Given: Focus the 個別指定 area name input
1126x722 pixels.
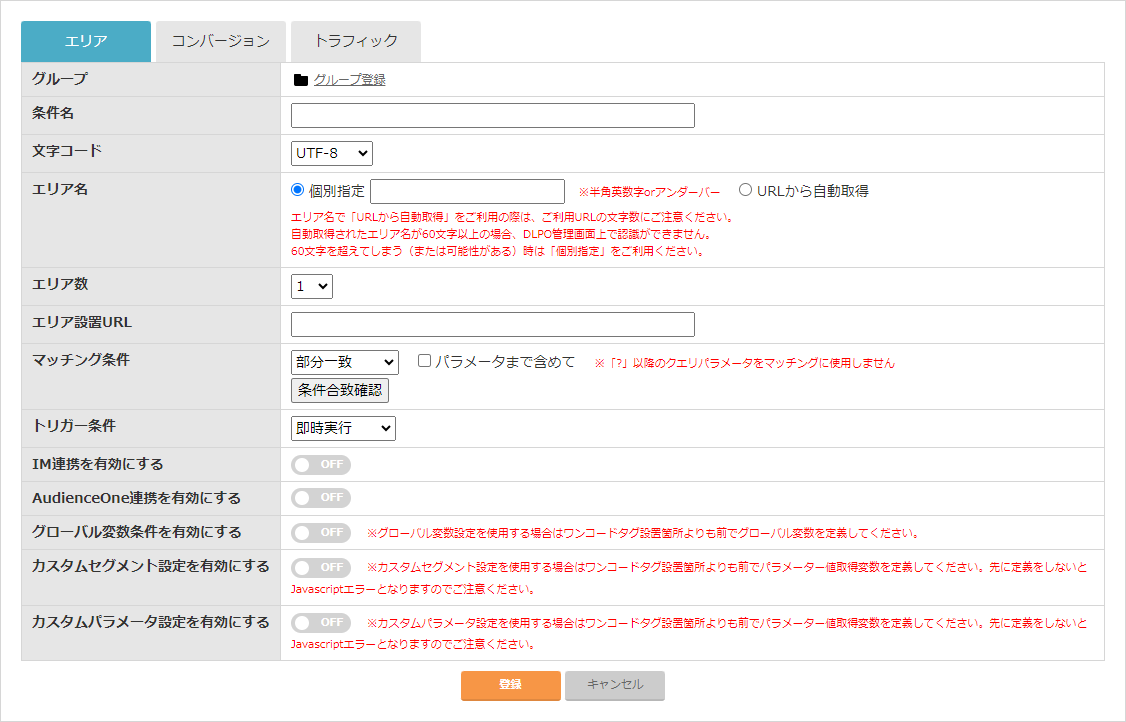Looking at the screenshot, I should [467, 192].
